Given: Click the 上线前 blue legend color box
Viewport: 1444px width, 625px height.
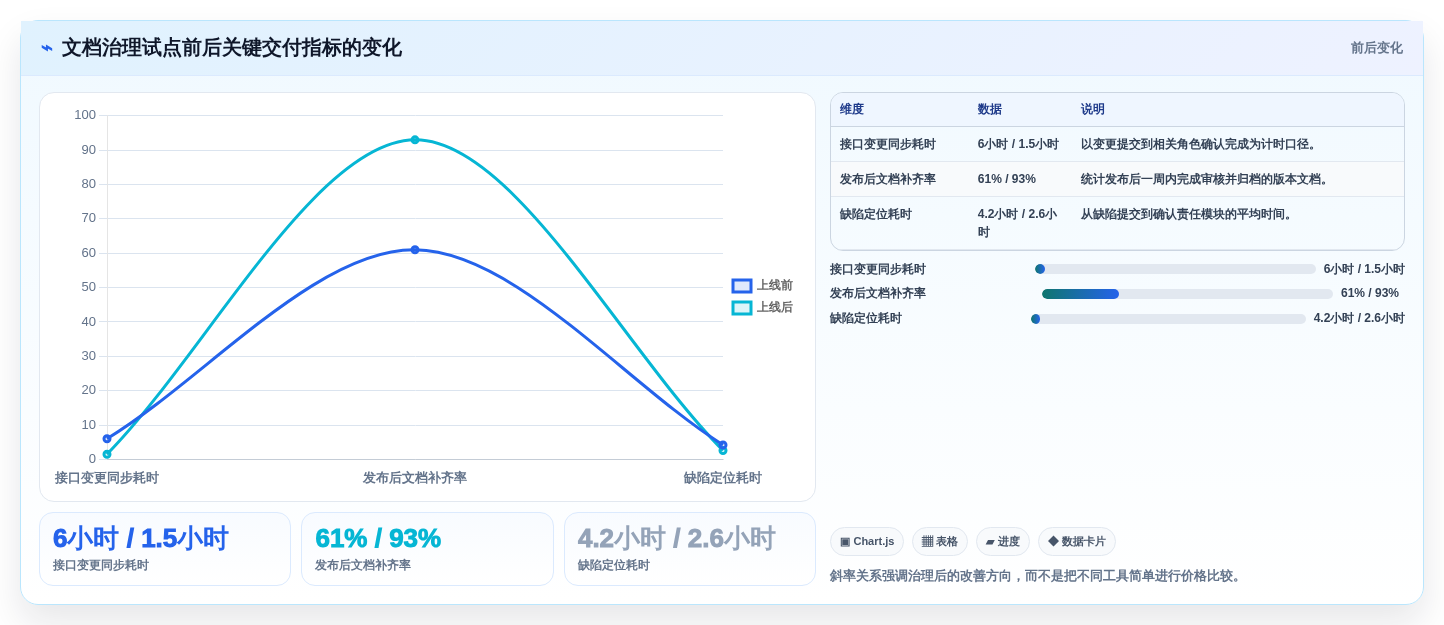Looking at the screenshot, I should point(742,286).
